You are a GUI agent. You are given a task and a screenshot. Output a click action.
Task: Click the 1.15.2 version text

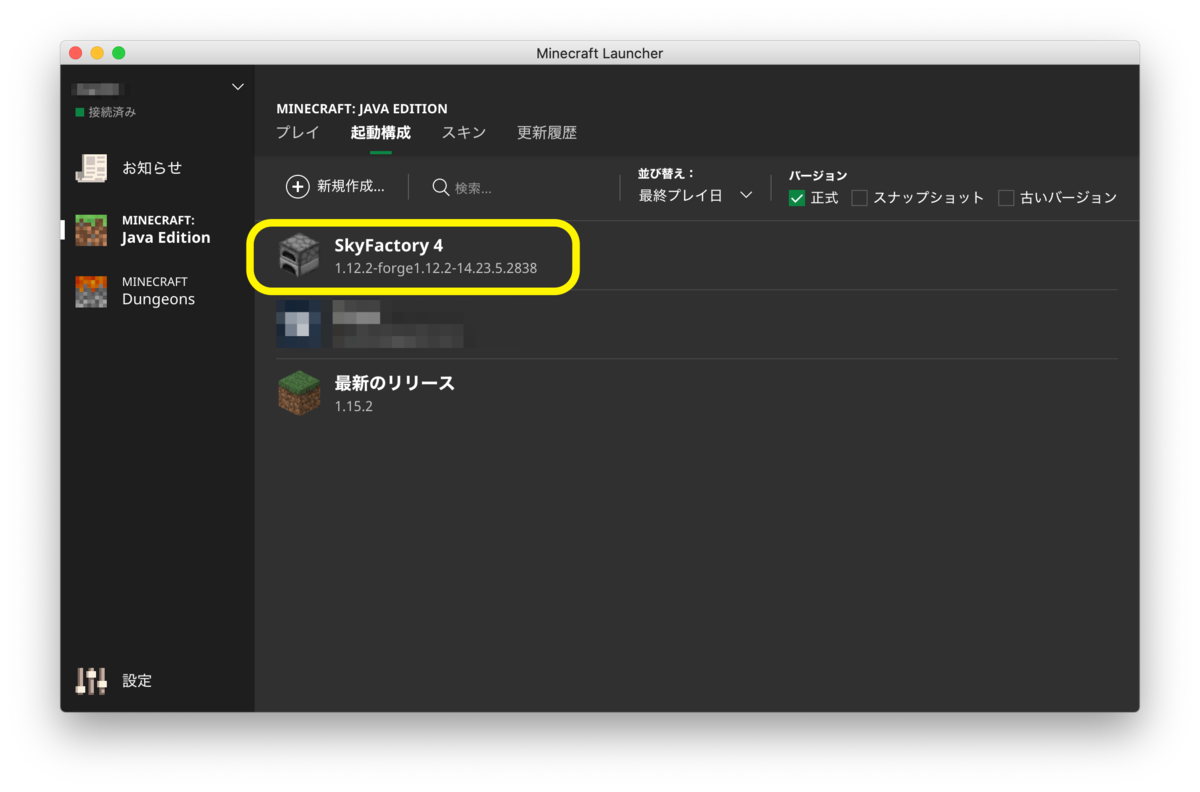click(x=354, y=407)
